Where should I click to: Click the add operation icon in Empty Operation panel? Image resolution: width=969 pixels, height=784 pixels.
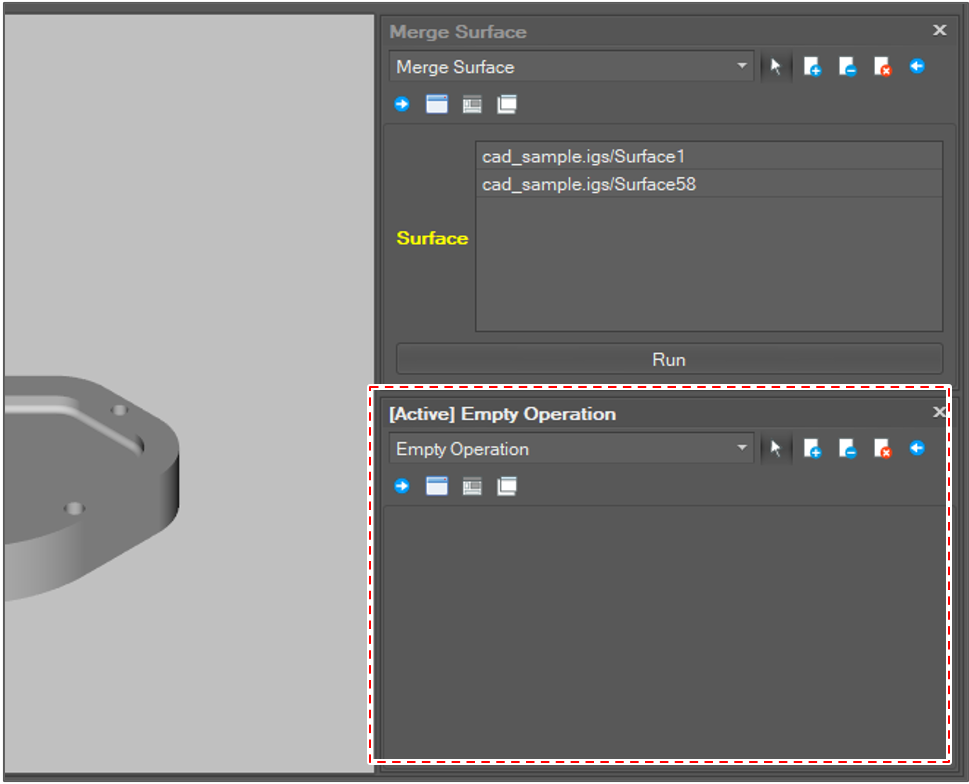pos(812,450)
